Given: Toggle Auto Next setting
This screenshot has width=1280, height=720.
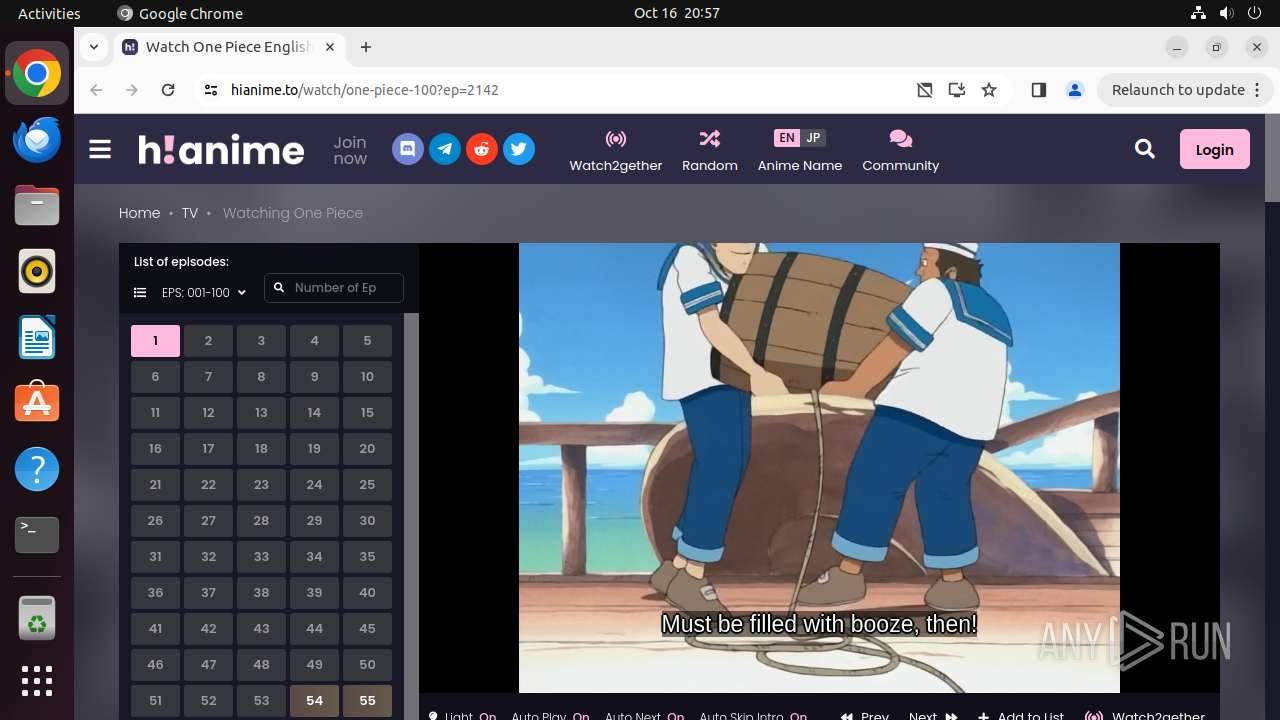Looking at the screenshot, I should (645, 716).
